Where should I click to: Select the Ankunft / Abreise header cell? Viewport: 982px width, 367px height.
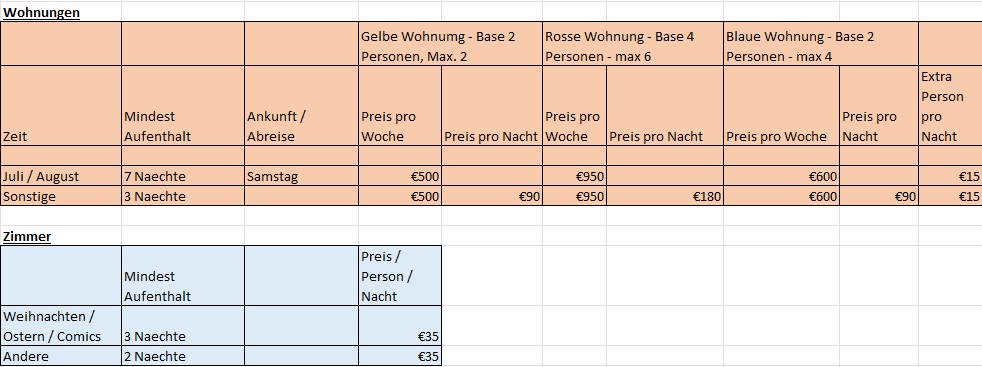click(x=301, y=106)
